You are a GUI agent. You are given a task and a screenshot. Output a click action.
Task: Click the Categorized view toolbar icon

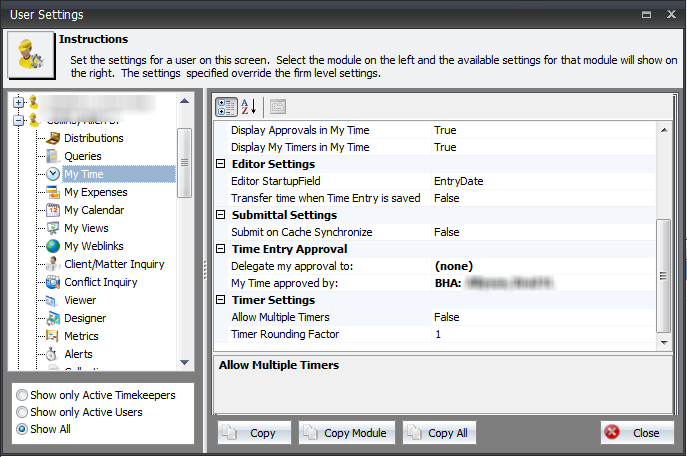[x=227, y=107]
